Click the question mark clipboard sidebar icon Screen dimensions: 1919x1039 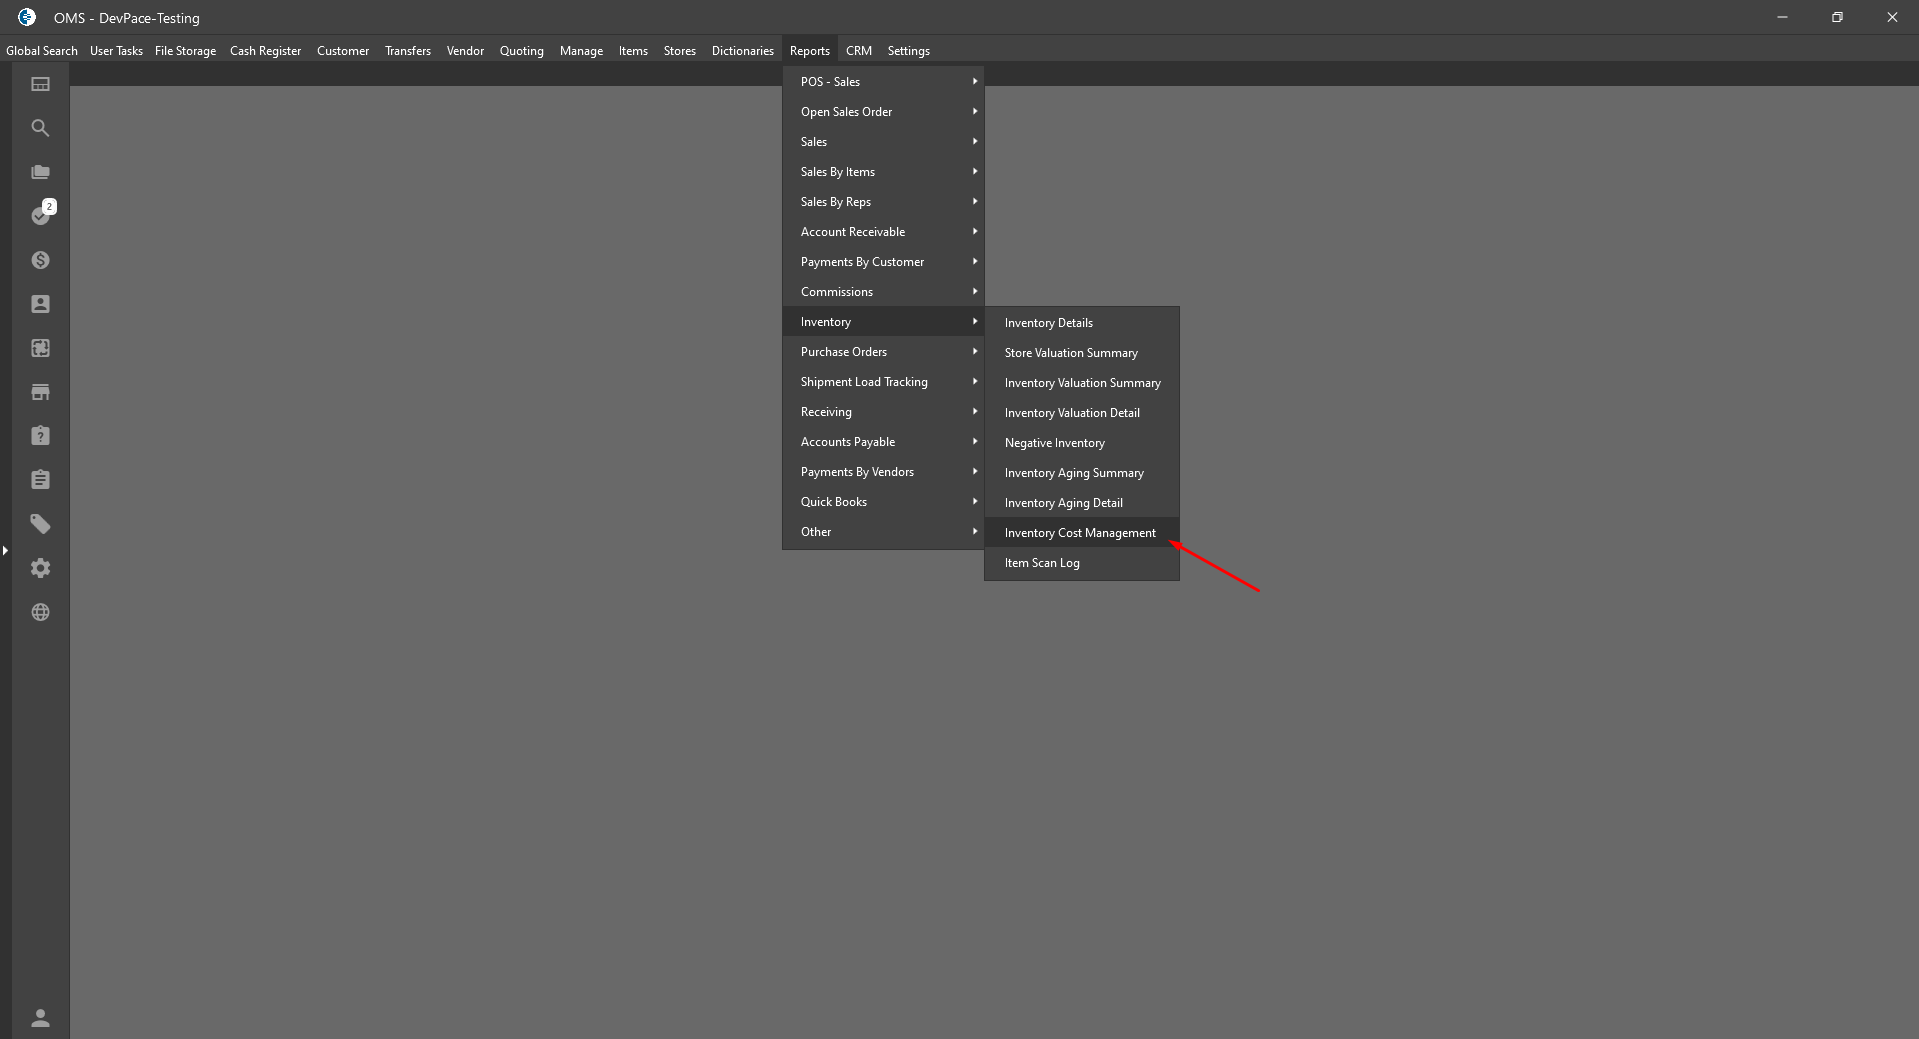coord(40,436)
